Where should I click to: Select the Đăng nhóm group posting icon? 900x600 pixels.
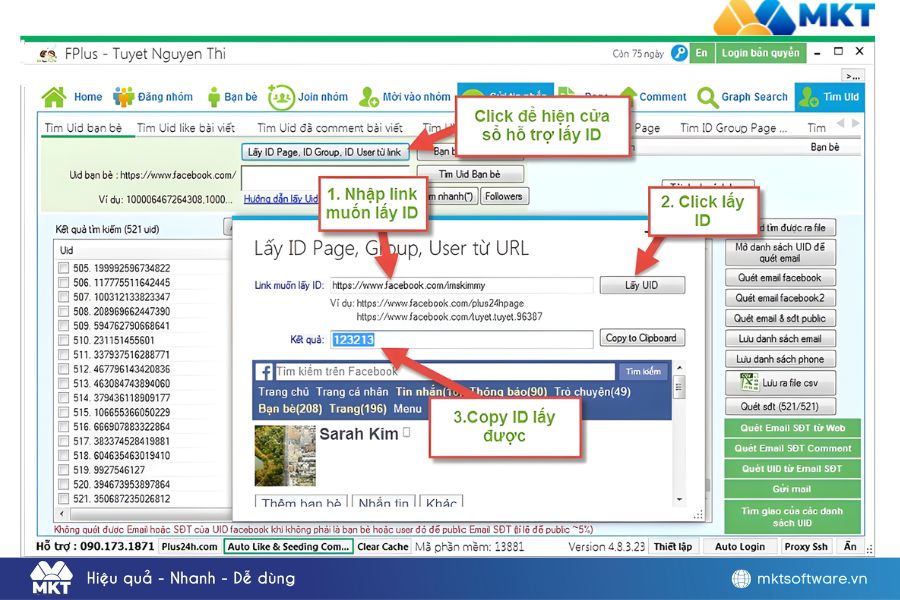124,97
